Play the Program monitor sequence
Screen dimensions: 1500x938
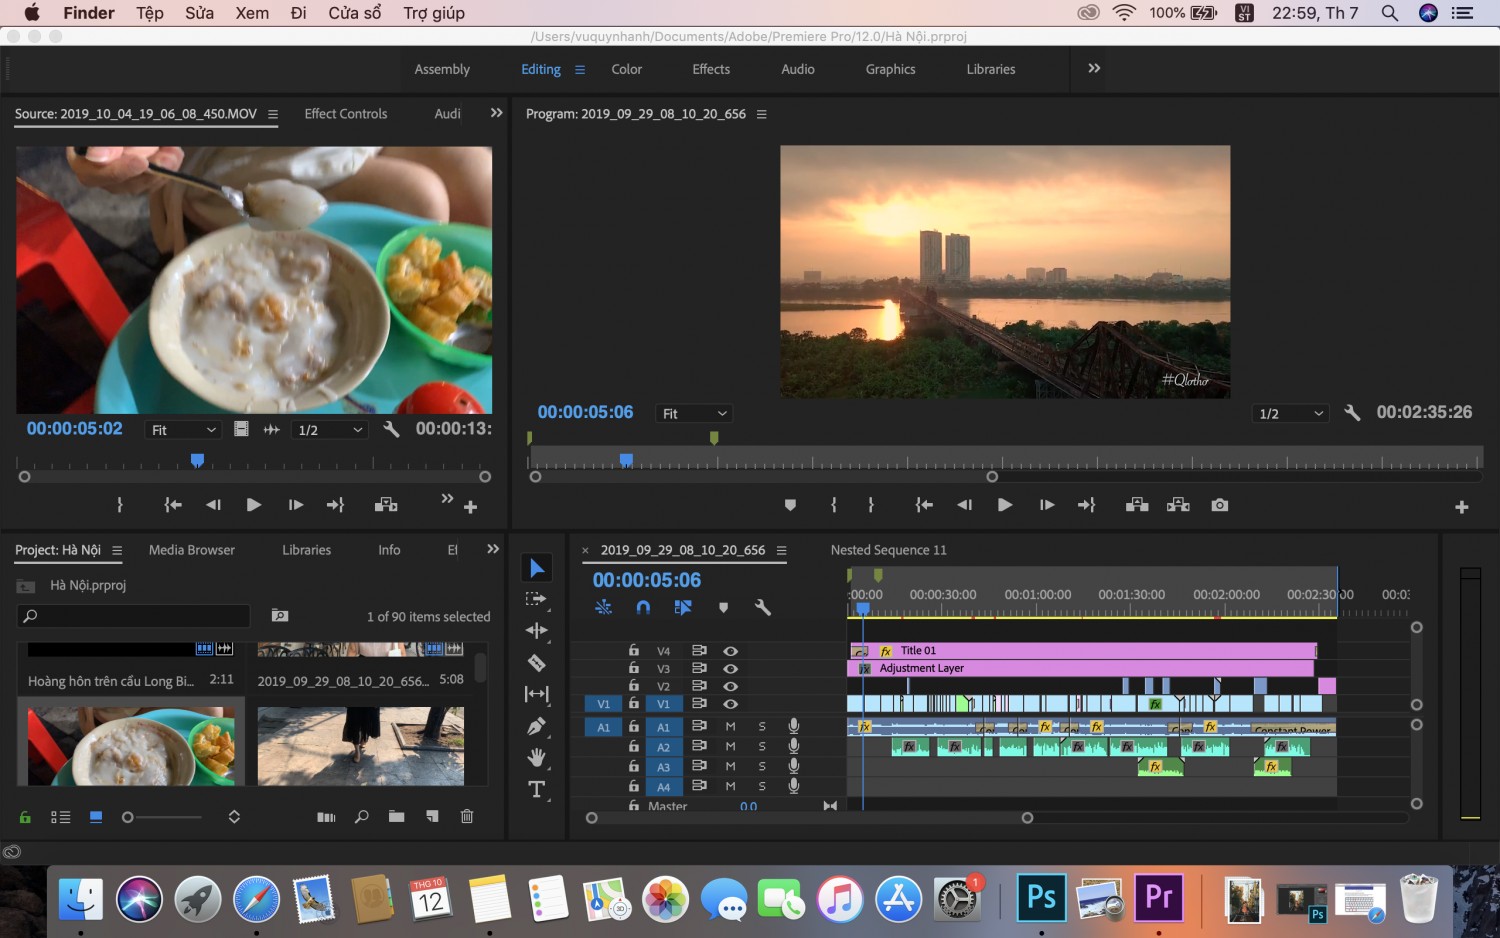point(1005,505)
